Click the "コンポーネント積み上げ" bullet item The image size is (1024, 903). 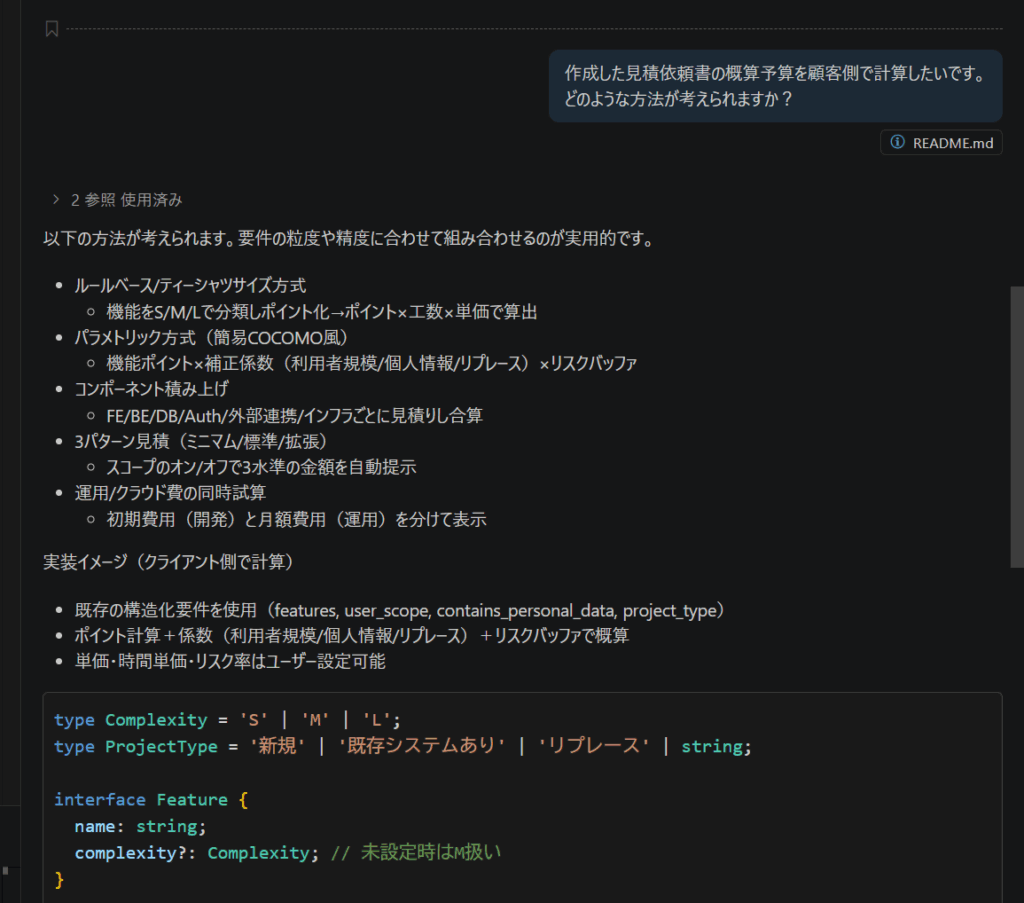[x=151, y=389]
